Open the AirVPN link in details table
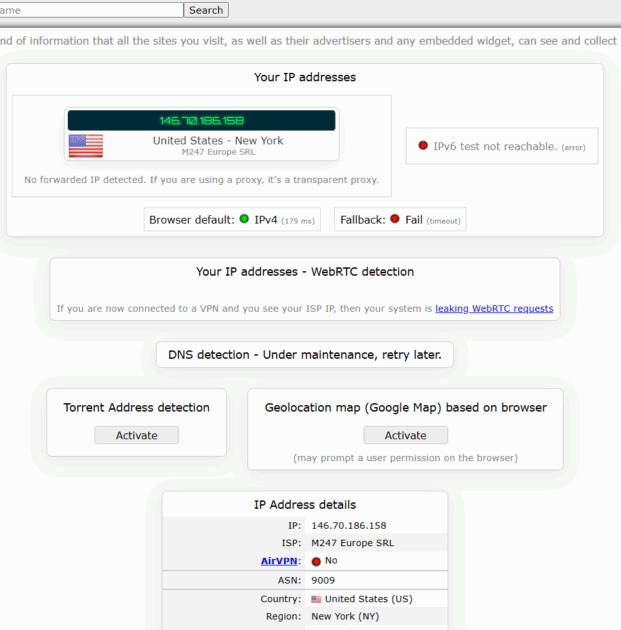This screenshot has width=621, height=630. 283,560
